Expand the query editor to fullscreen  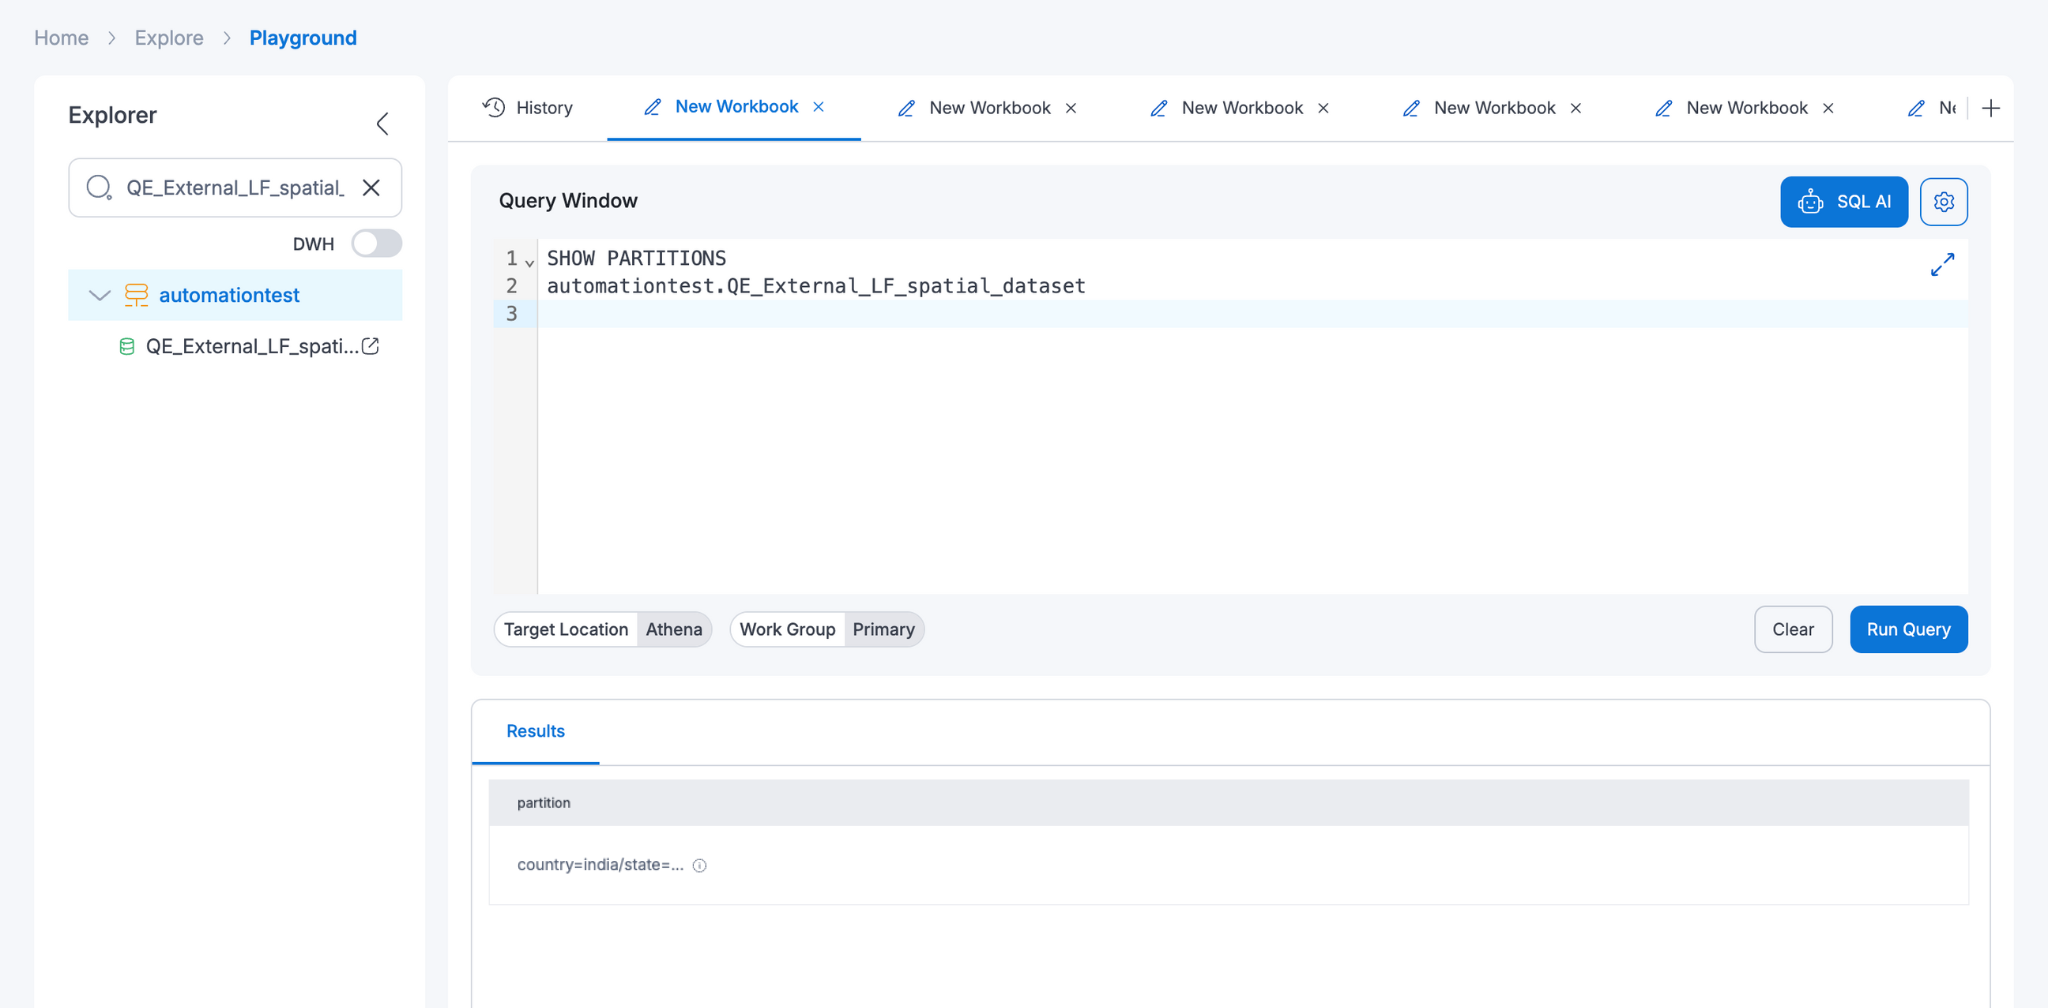pos(1941,264)
